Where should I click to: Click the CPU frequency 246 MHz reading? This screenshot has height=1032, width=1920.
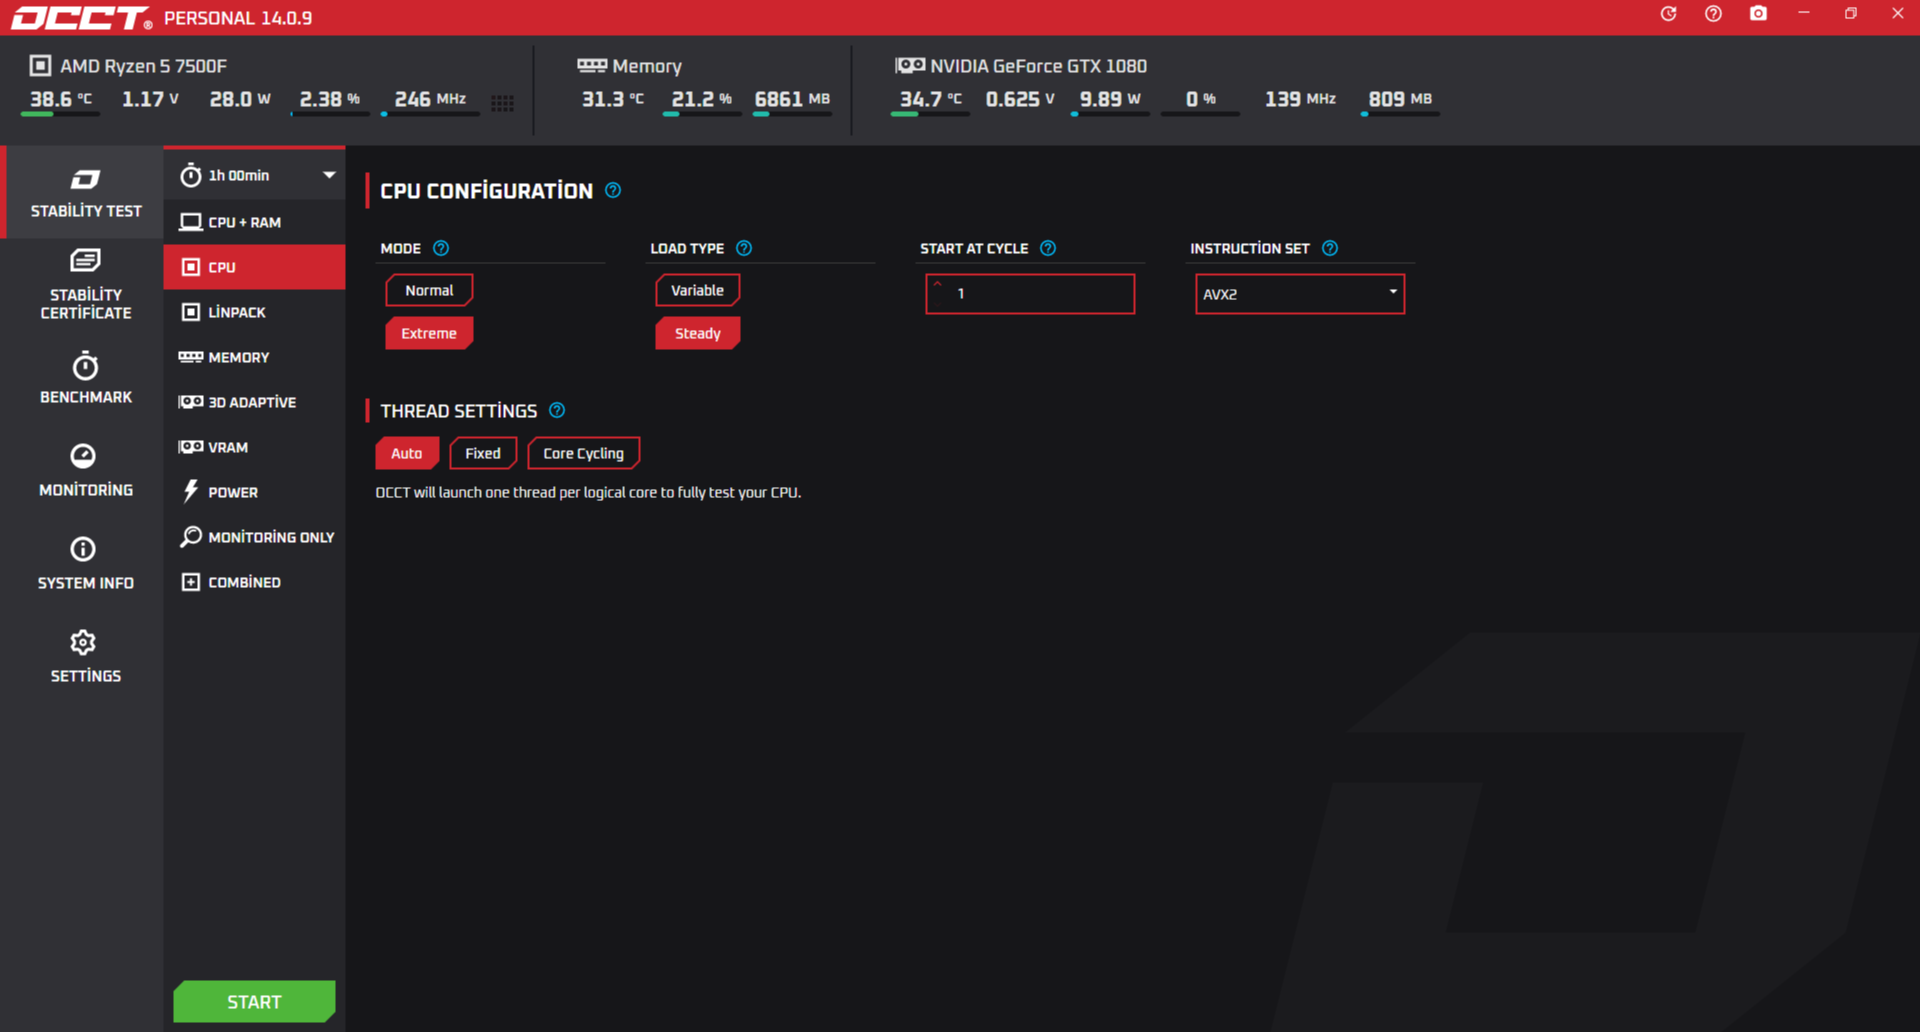pyautogui.click(x=430, y=99)
